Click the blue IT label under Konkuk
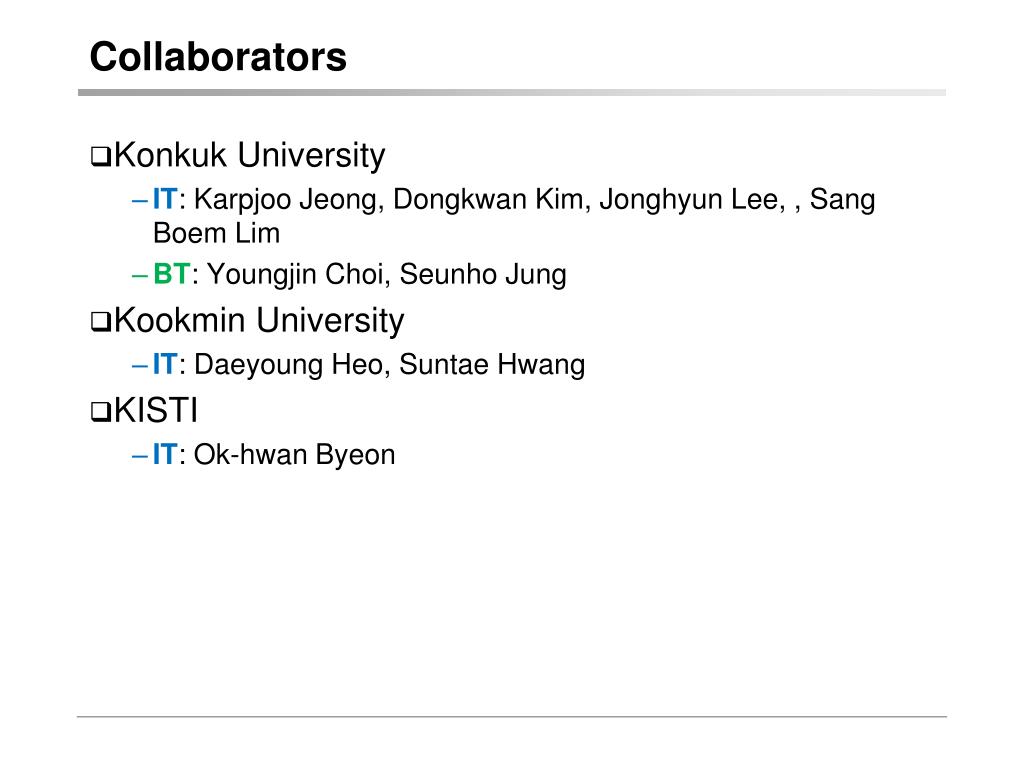This screenshot has width=1024, height=768. click(x=165, y=199)
